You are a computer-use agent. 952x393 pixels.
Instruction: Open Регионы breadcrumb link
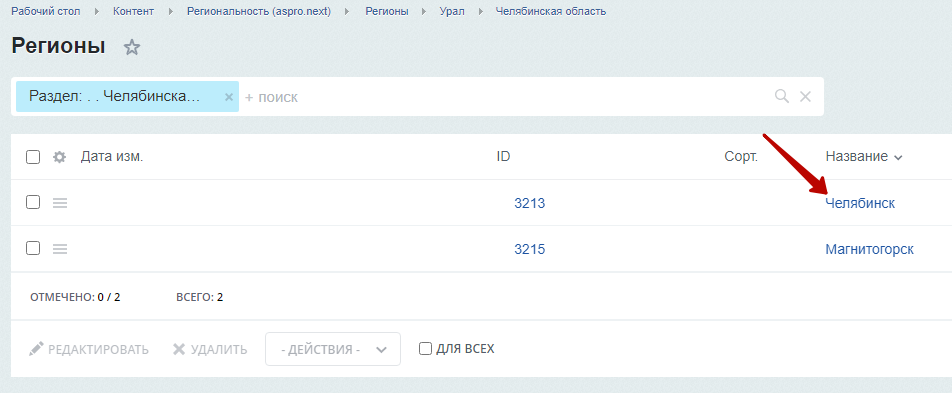pyautogui.click(x=387, y=11)
